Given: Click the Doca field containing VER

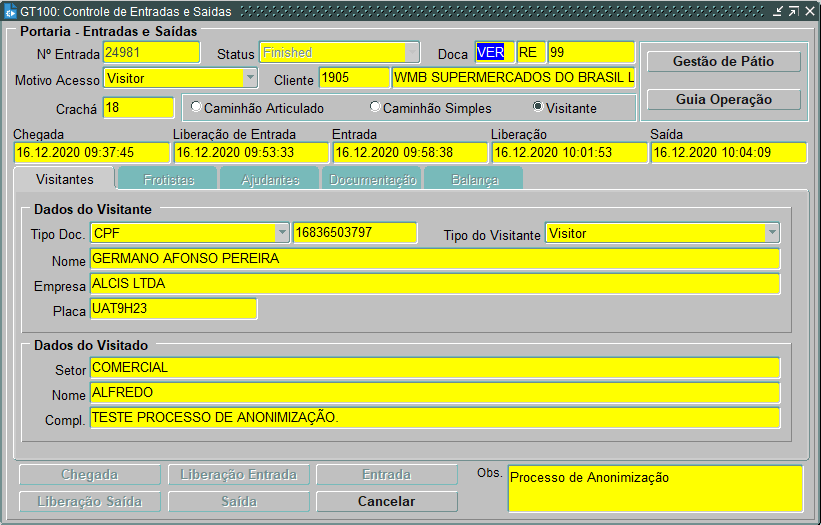Looking at the screenshot, I should point(495,52).
